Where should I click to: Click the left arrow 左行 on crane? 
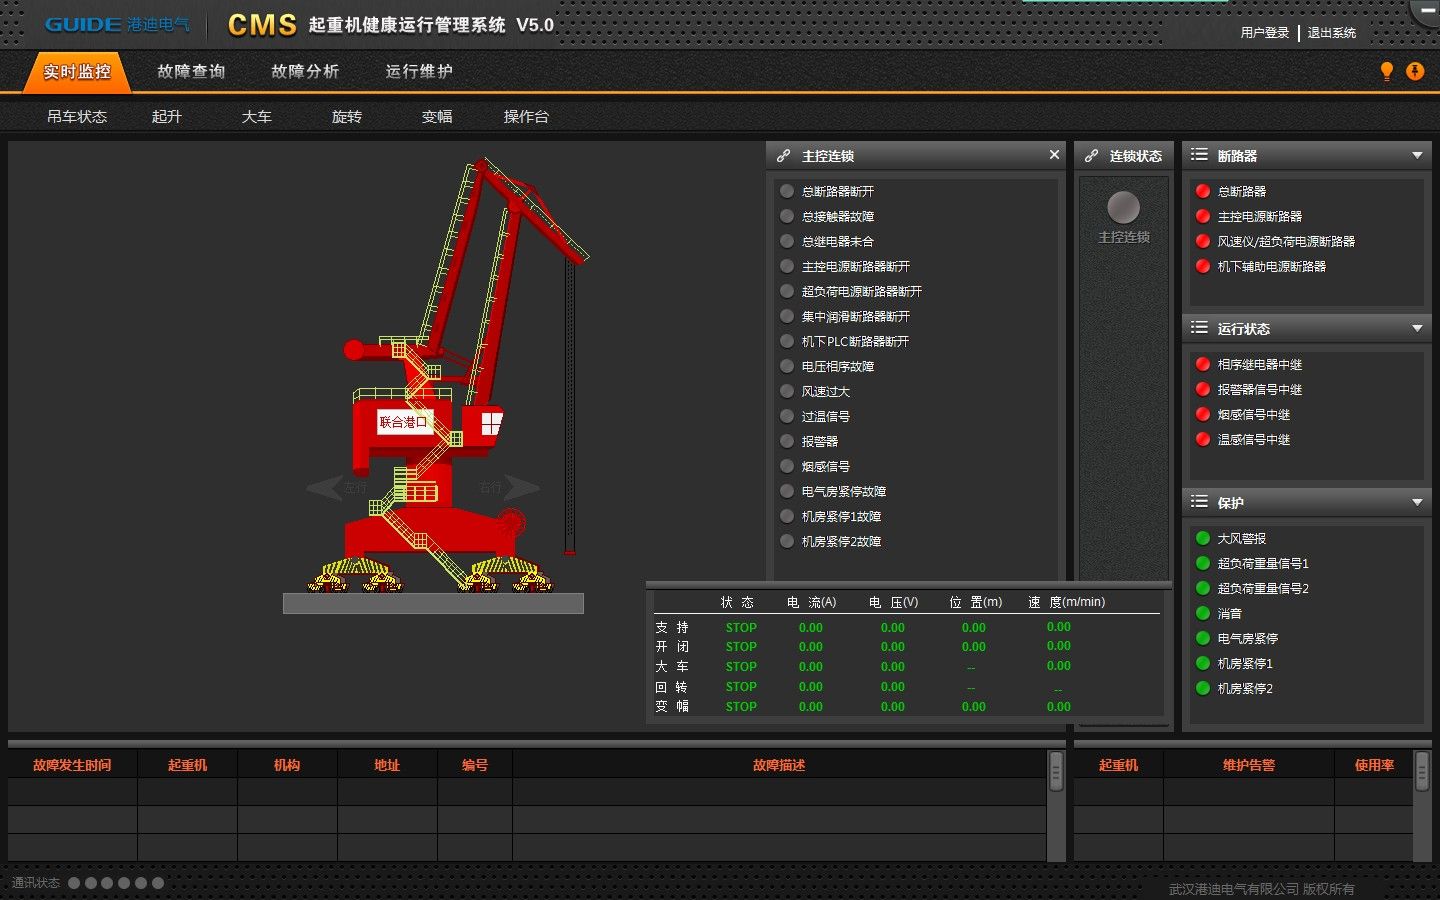coord(327,488)
